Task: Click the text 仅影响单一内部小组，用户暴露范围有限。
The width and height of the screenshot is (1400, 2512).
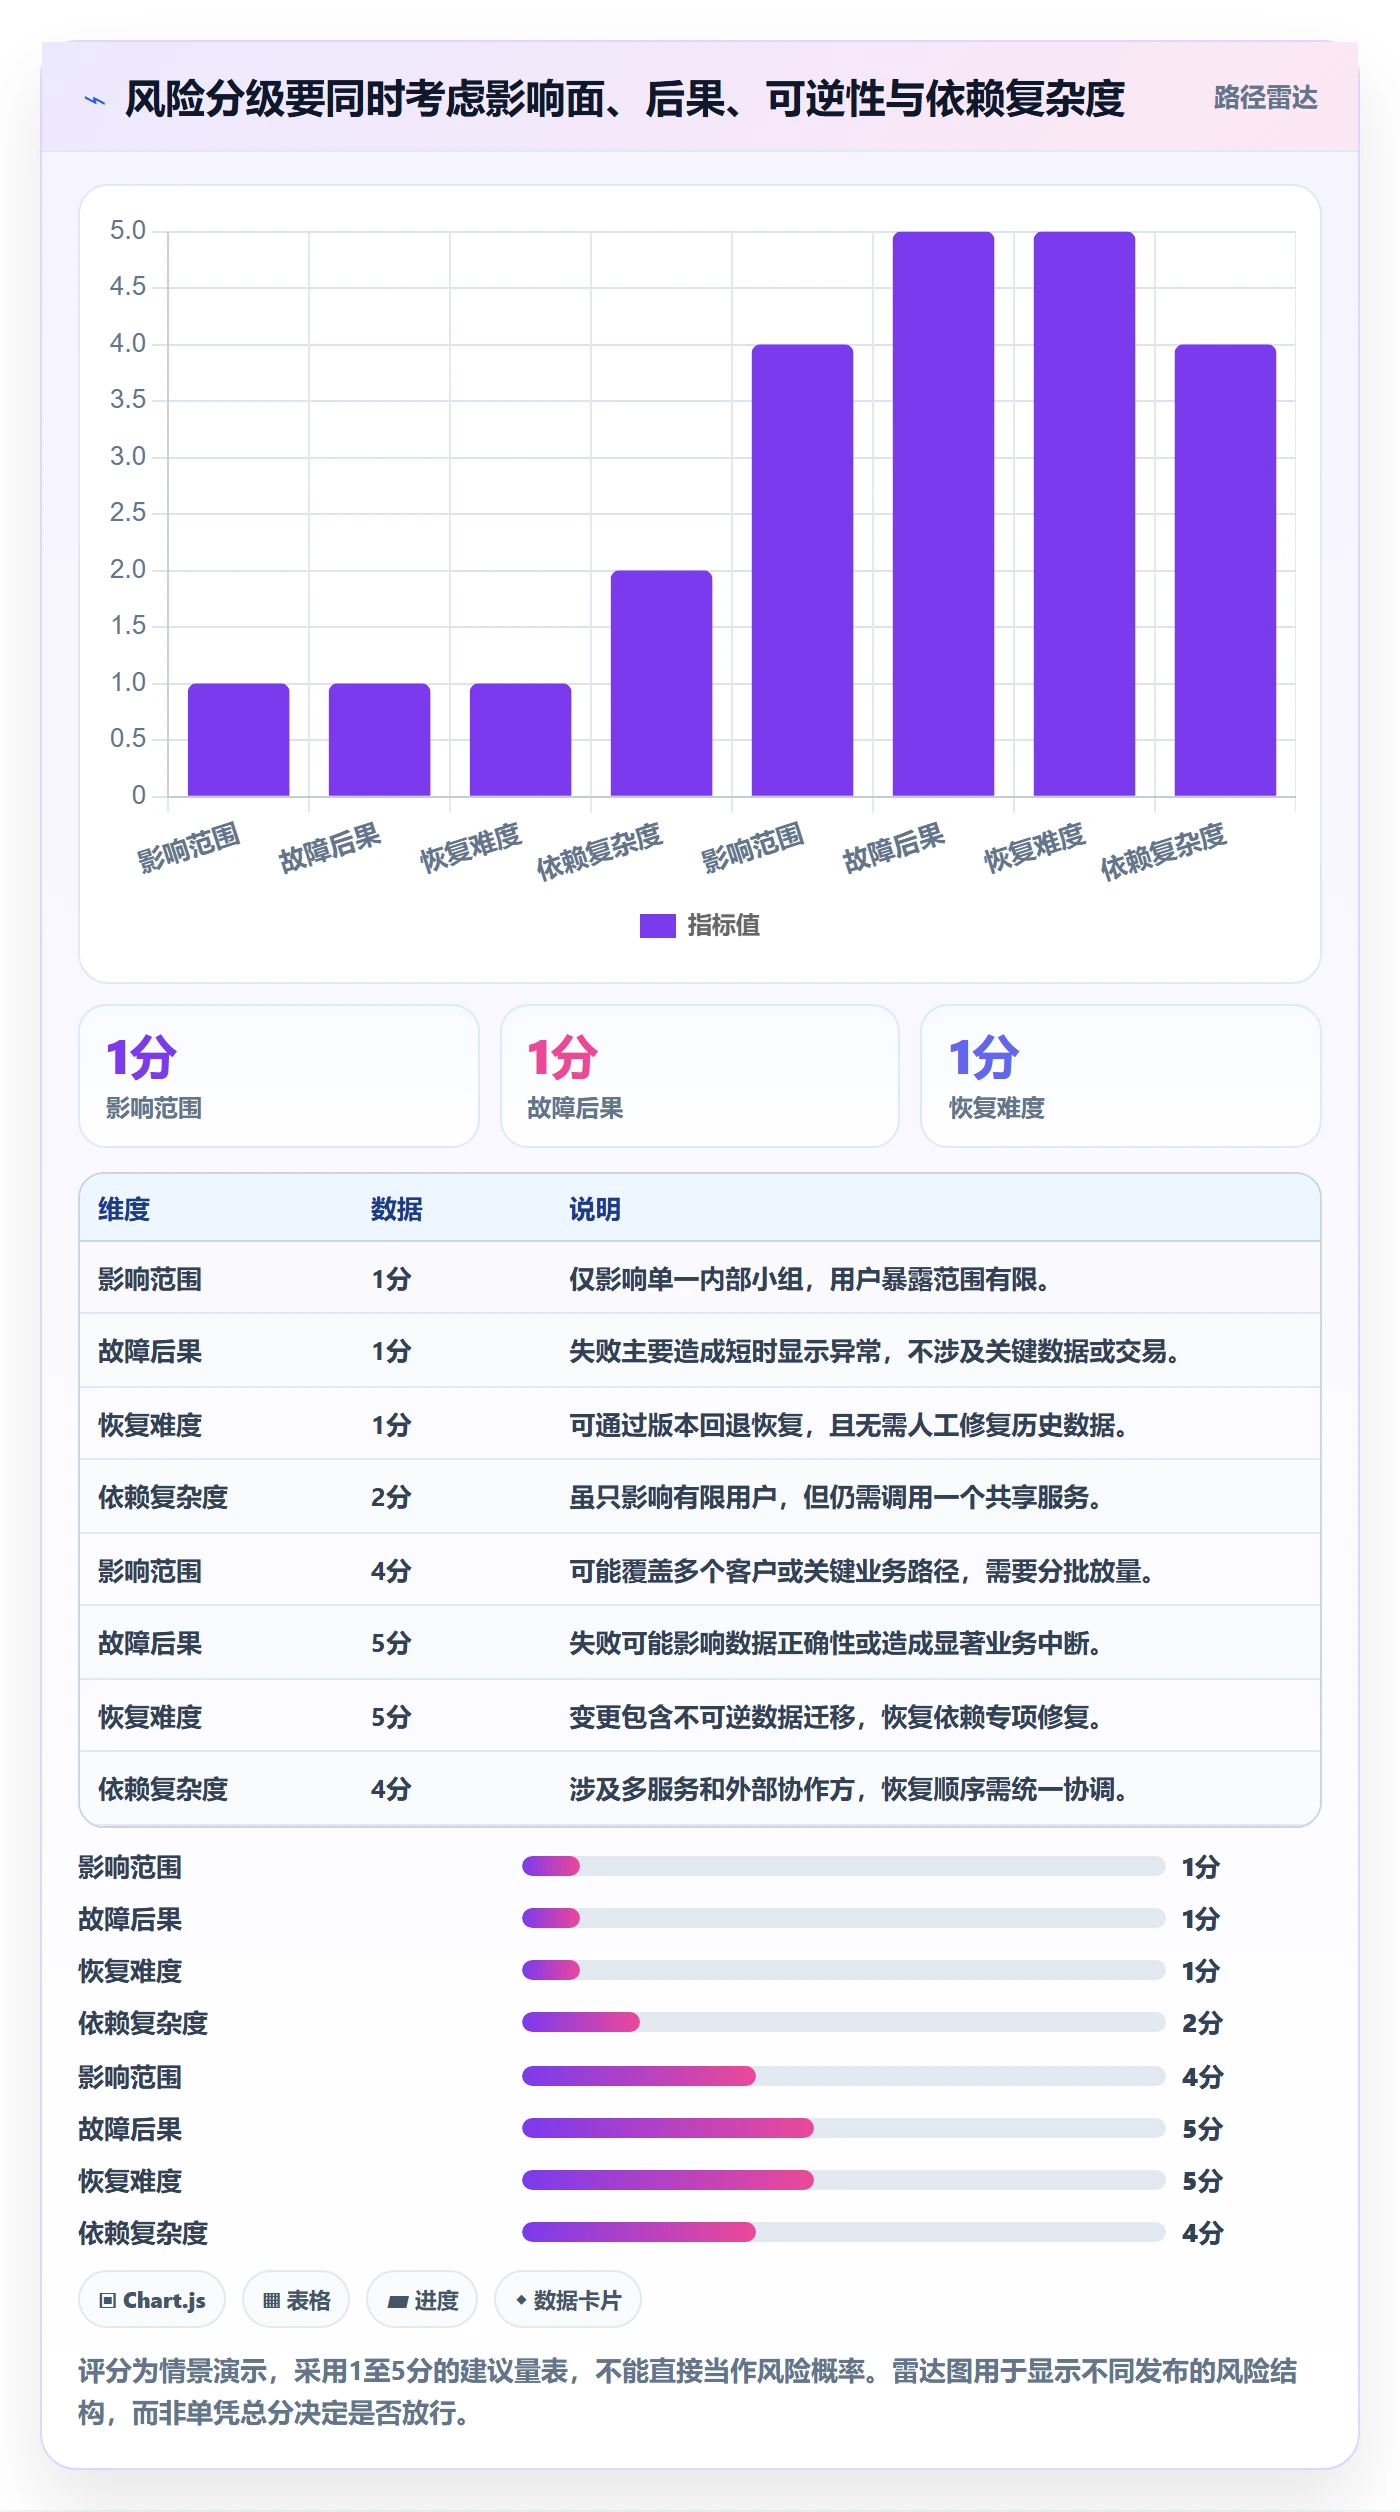Action: coord(809,1279)
